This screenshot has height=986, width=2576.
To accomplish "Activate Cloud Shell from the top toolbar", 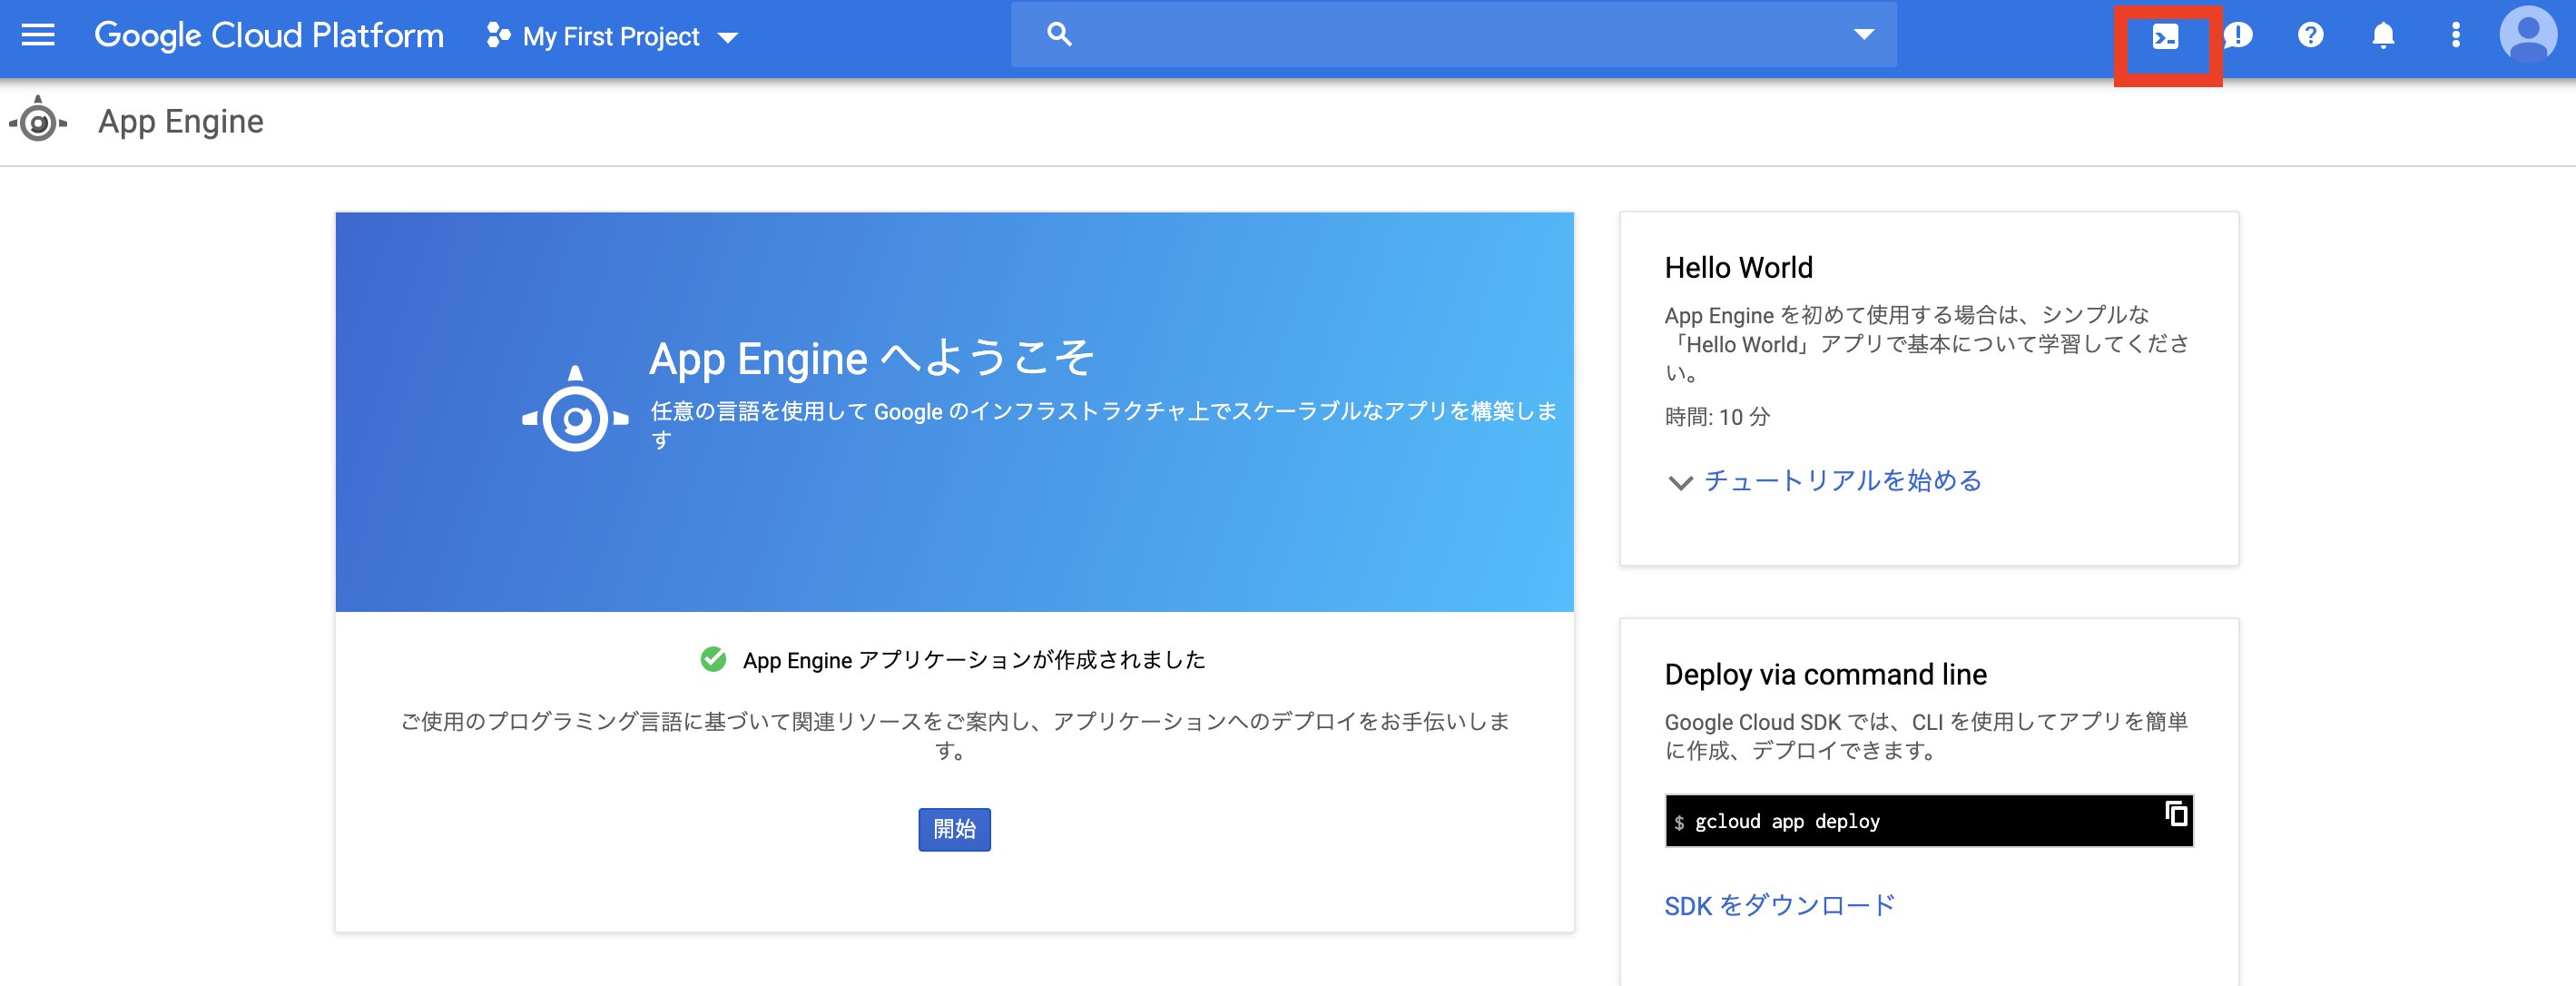I will tap(2166, 35).
